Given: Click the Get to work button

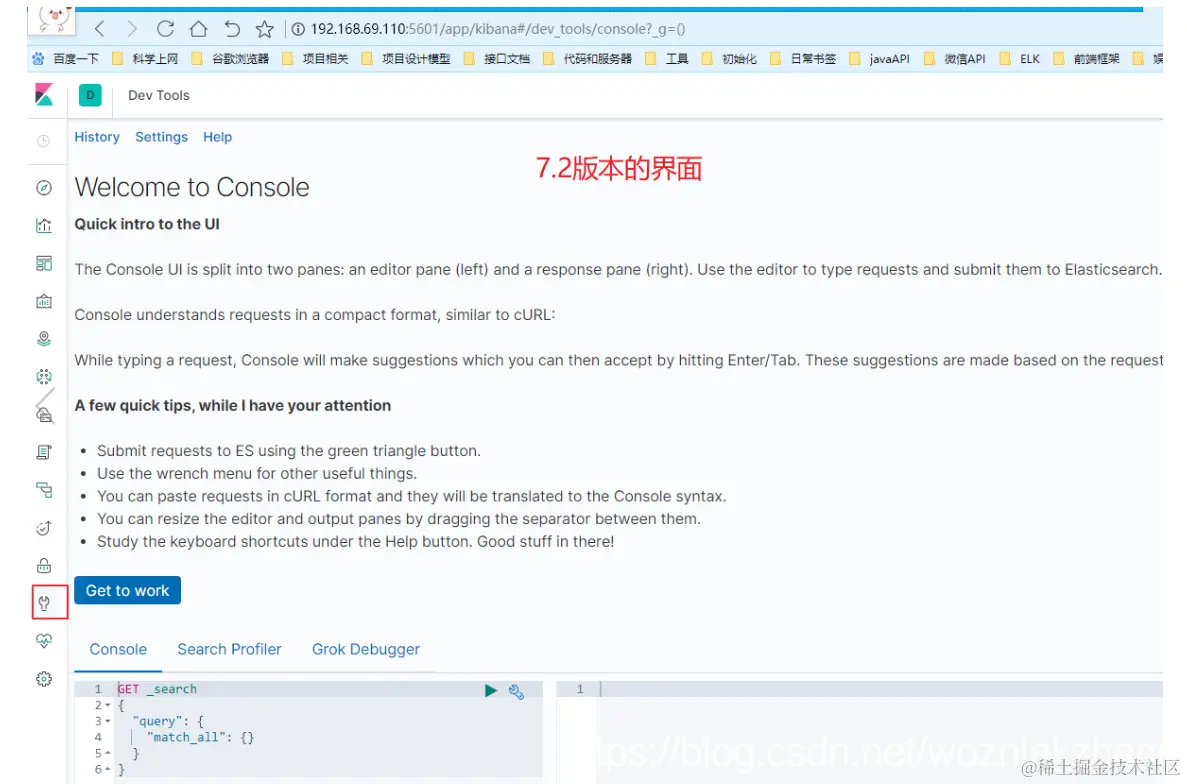Looking at the screenshot, I should pyautogui.click(x=127, y=590).
